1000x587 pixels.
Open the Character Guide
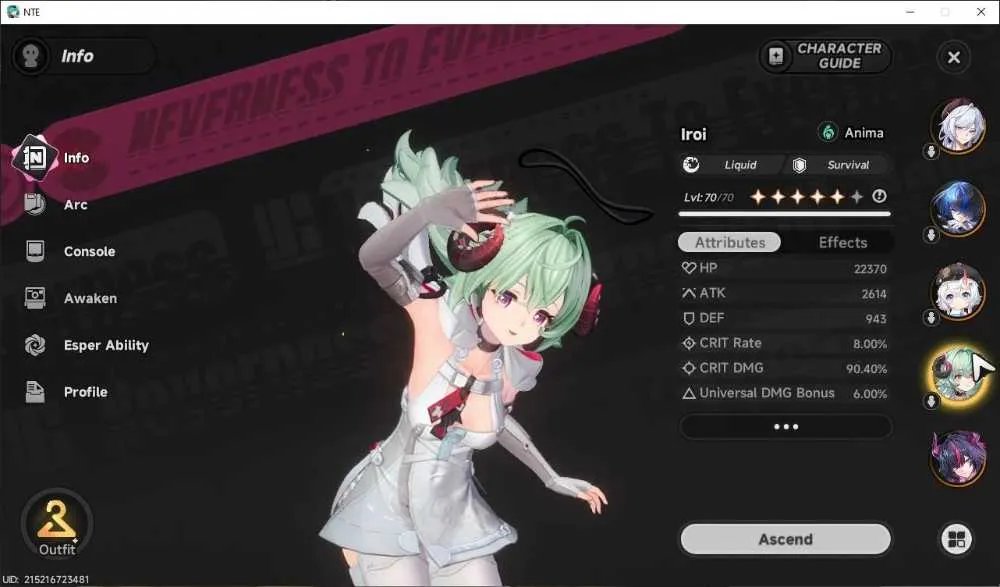(824, 56)
